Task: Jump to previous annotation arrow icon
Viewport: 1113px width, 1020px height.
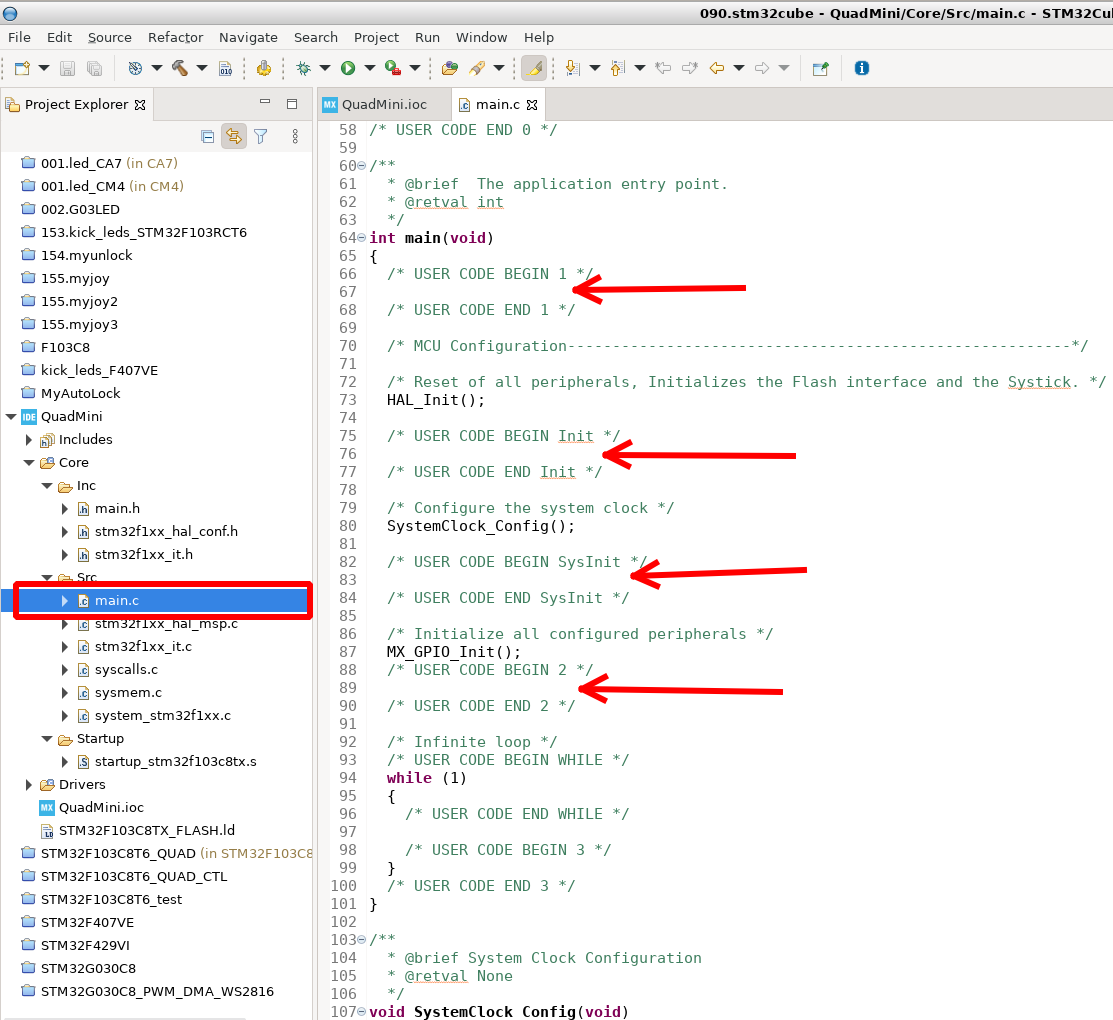Action: (x=618, y=68)
